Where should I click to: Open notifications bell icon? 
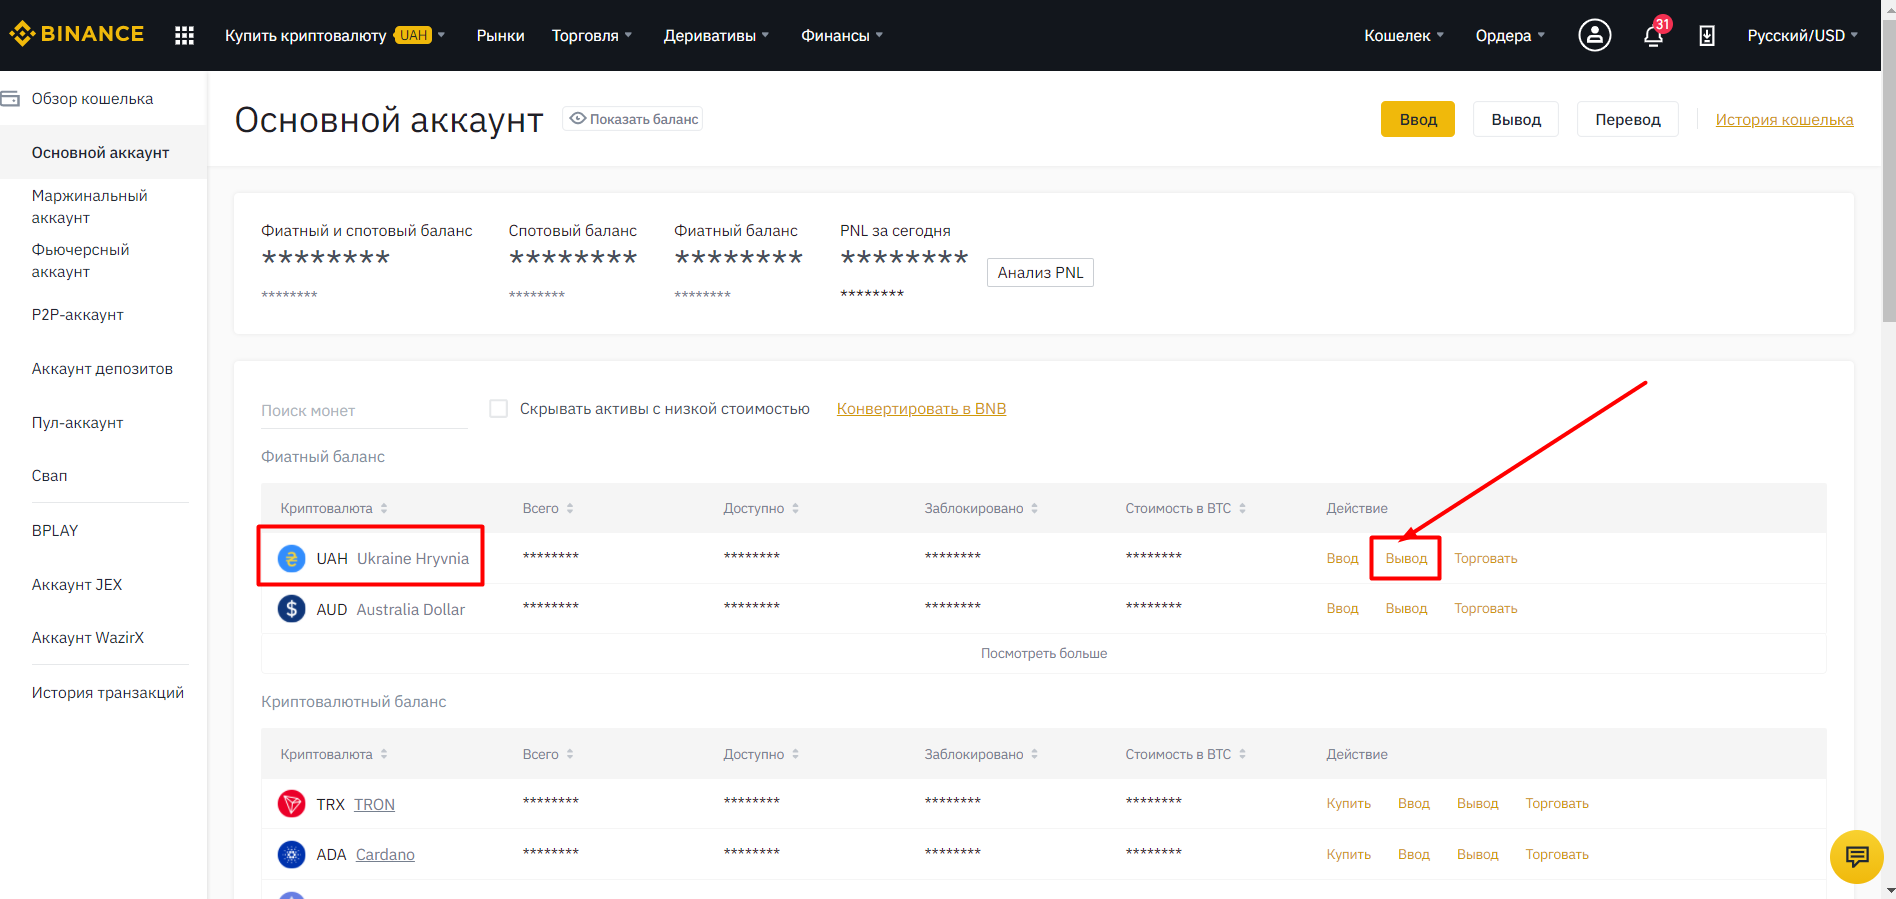[x=1653, y=36]
